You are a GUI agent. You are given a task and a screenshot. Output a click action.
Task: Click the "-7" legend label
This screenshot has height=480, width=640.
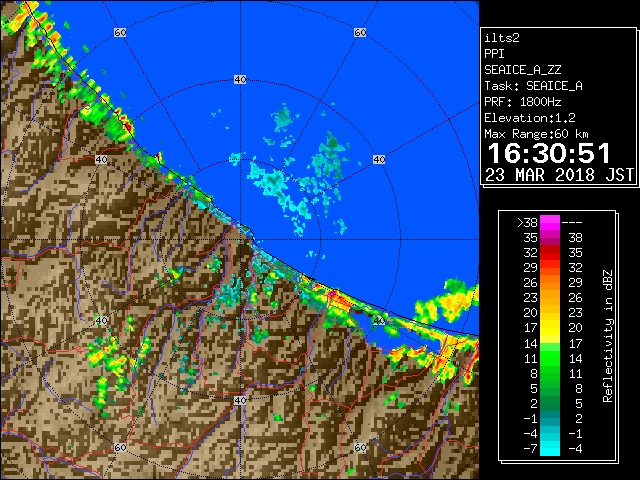[530, 449]
